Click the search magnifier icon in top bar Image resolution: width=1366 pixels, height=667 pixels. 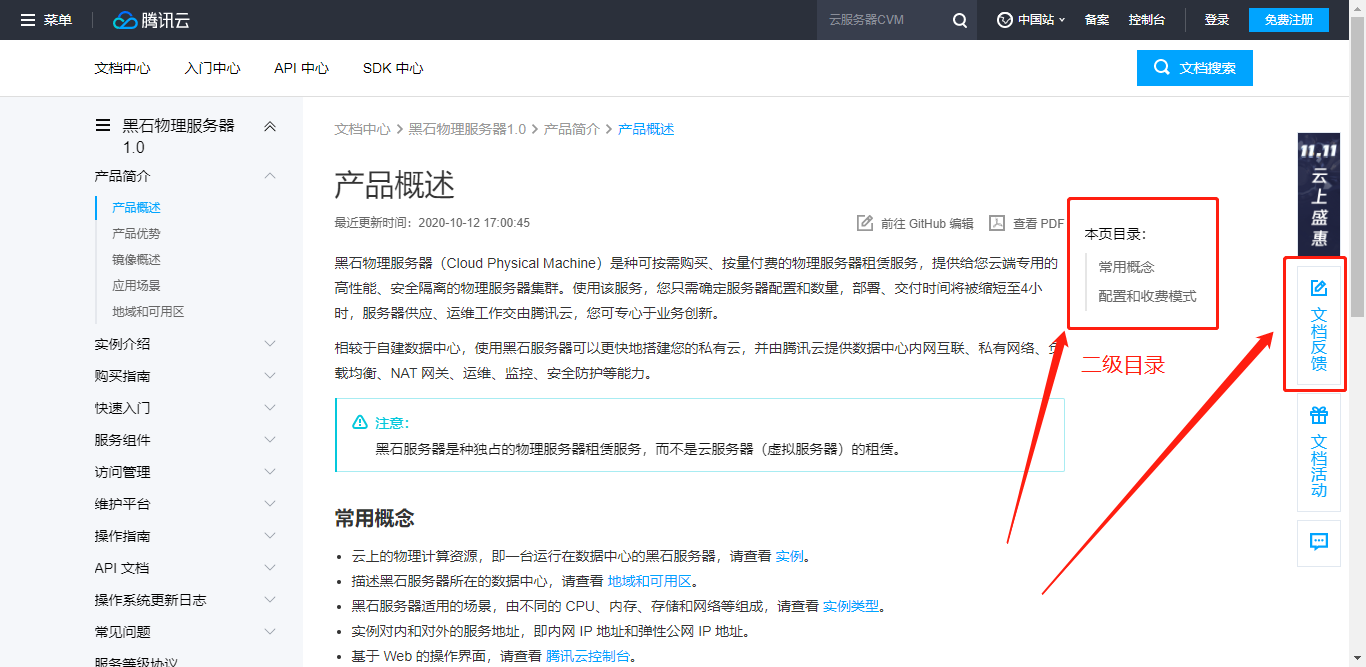pos(959,20)
